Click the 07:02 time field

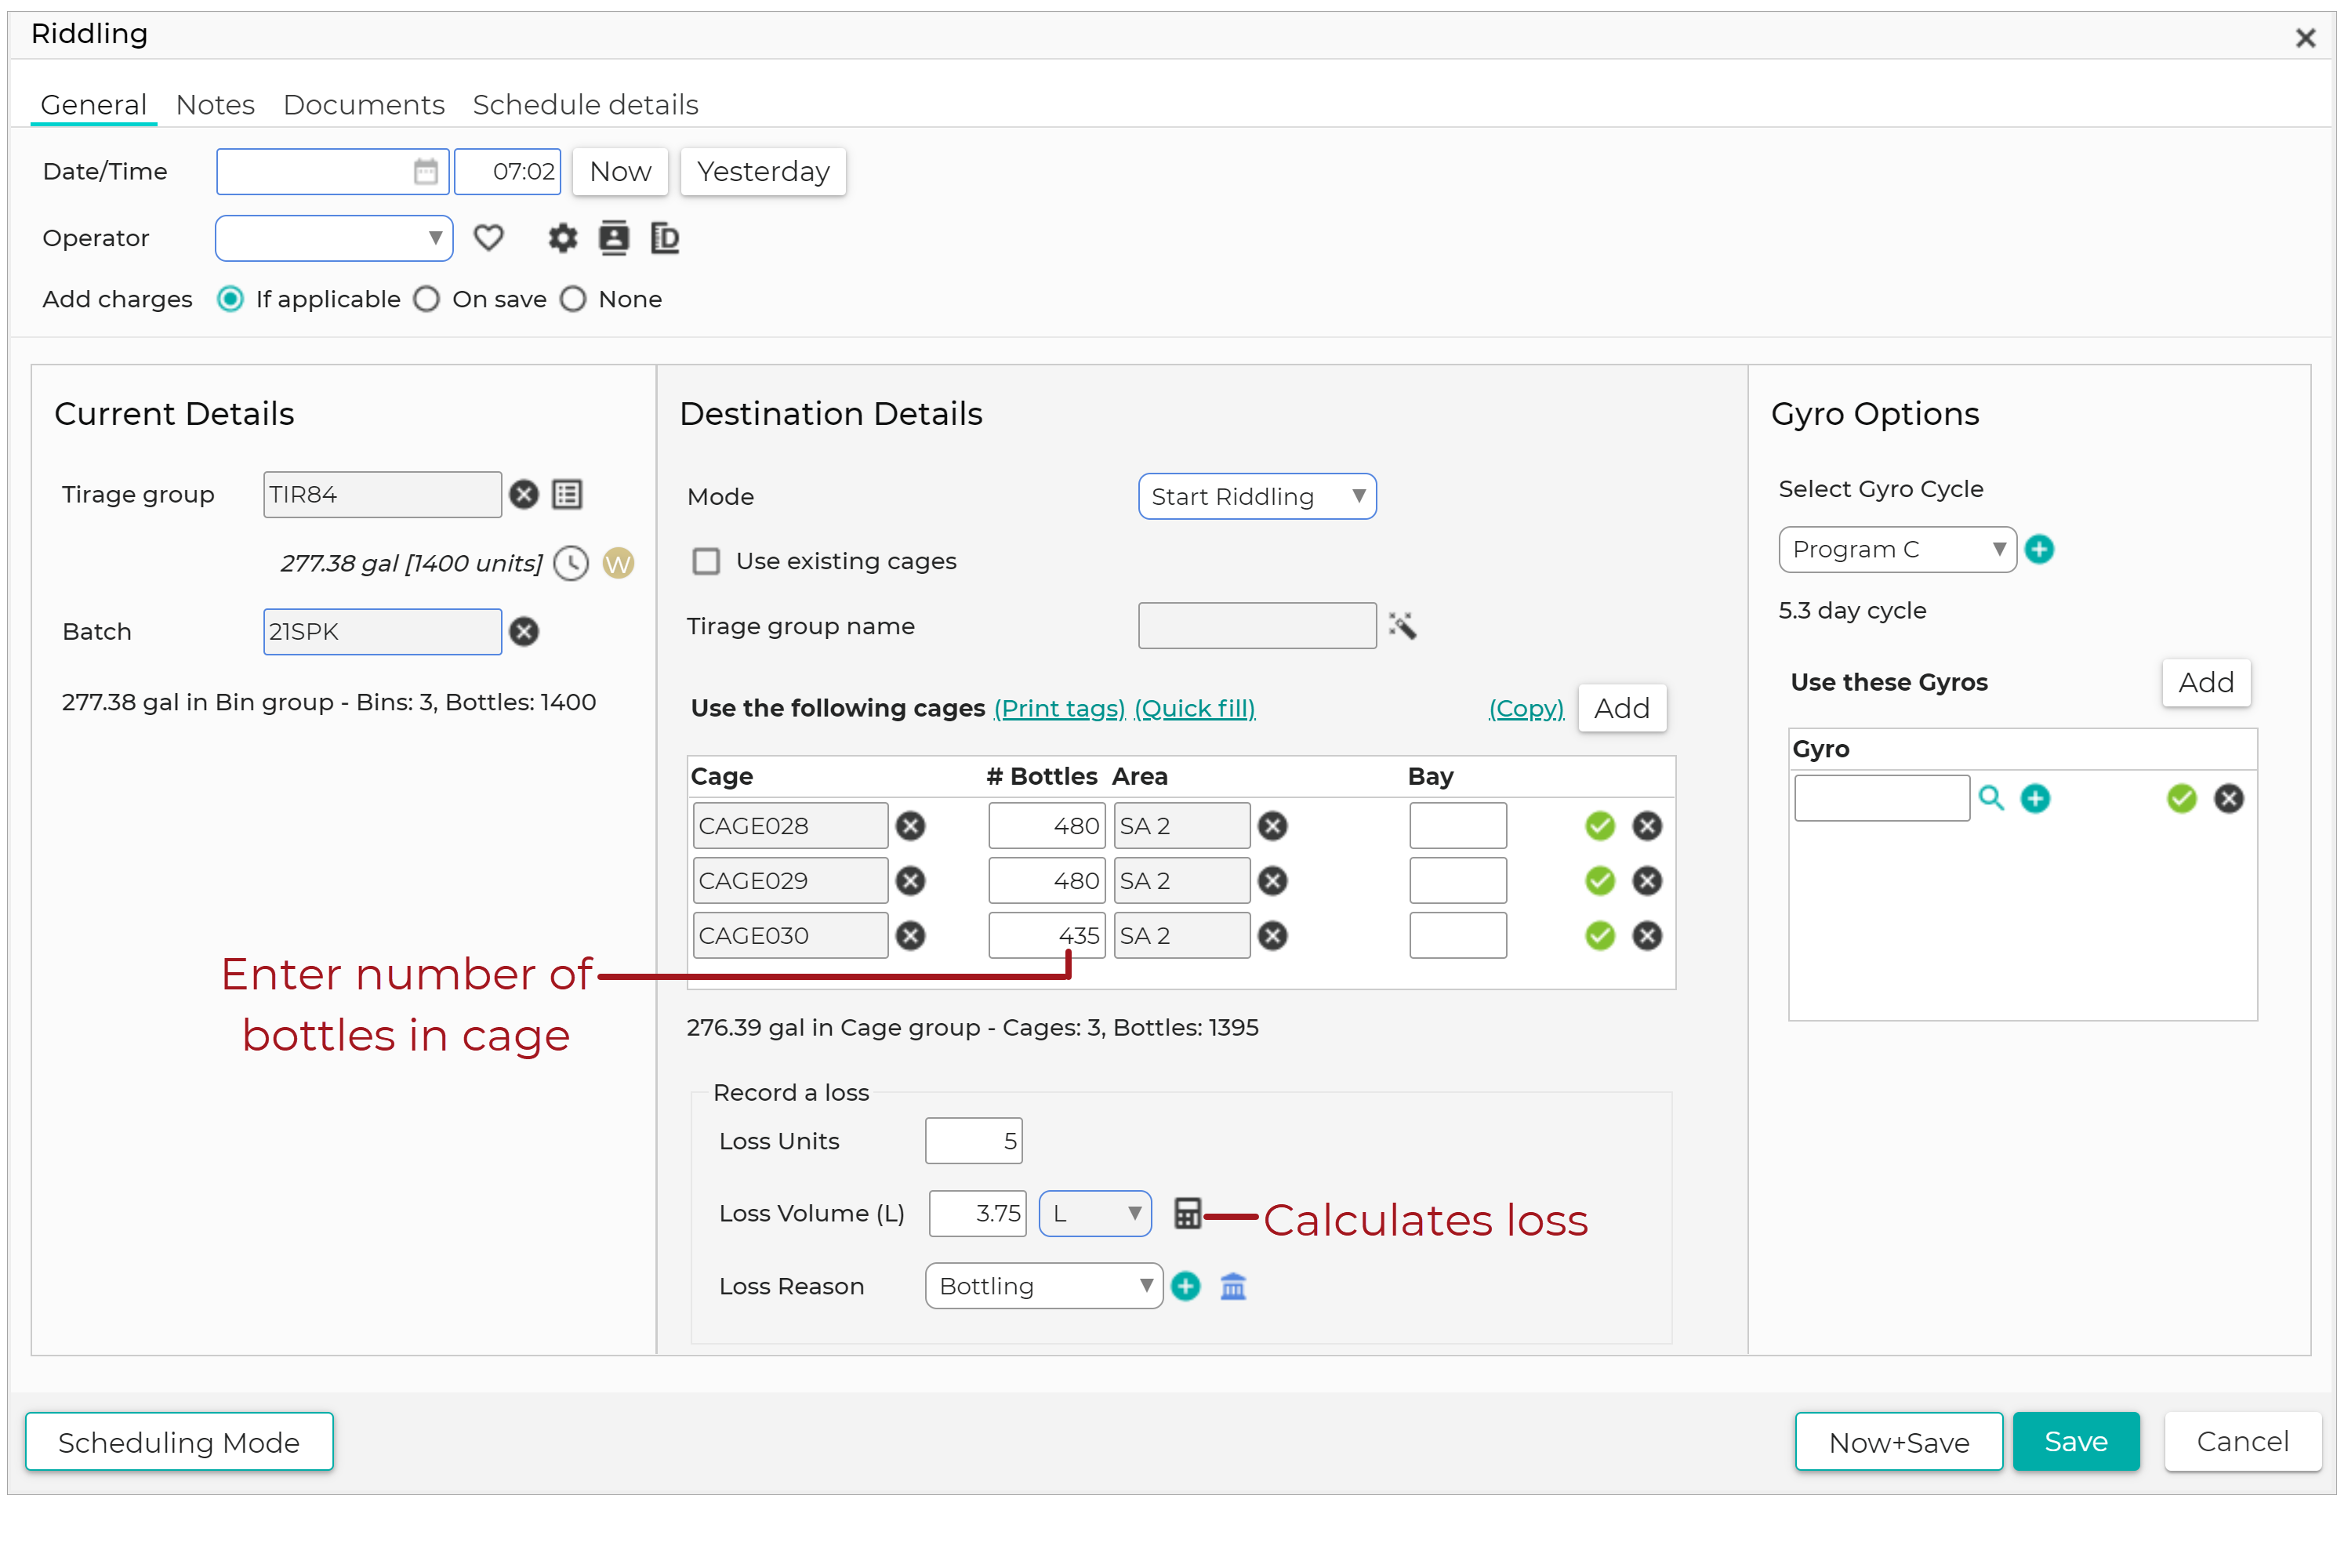507,172
